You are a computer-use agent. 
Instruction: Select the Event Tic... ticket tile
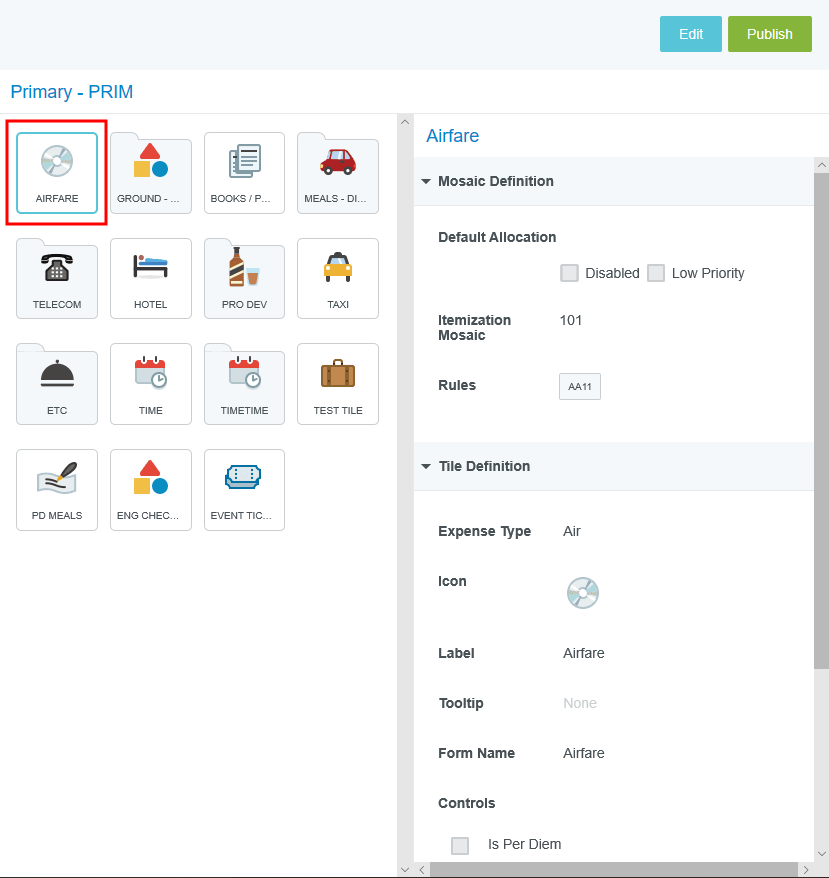point(244,490)
